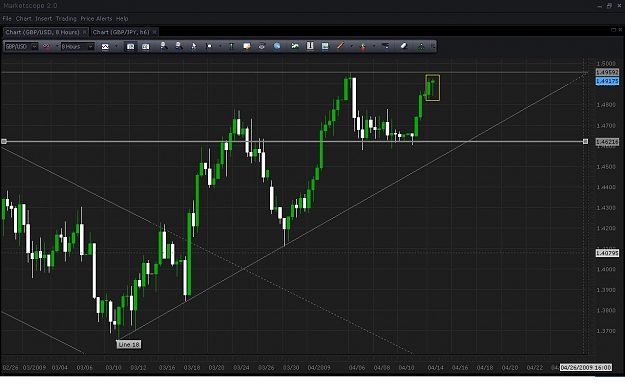
Task: Click the 04/26/2009 16:00 date label
Action: point(586,367)
